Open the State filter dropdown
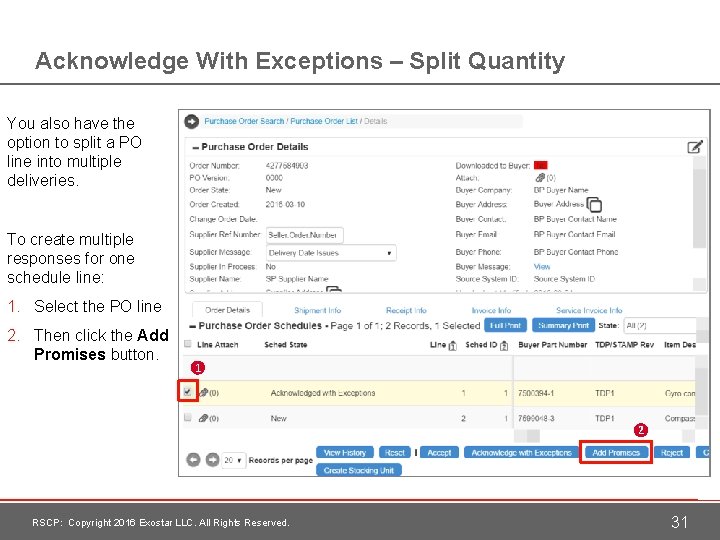Image resolution: width=720 pixels, height=540 pixels. 660,326
